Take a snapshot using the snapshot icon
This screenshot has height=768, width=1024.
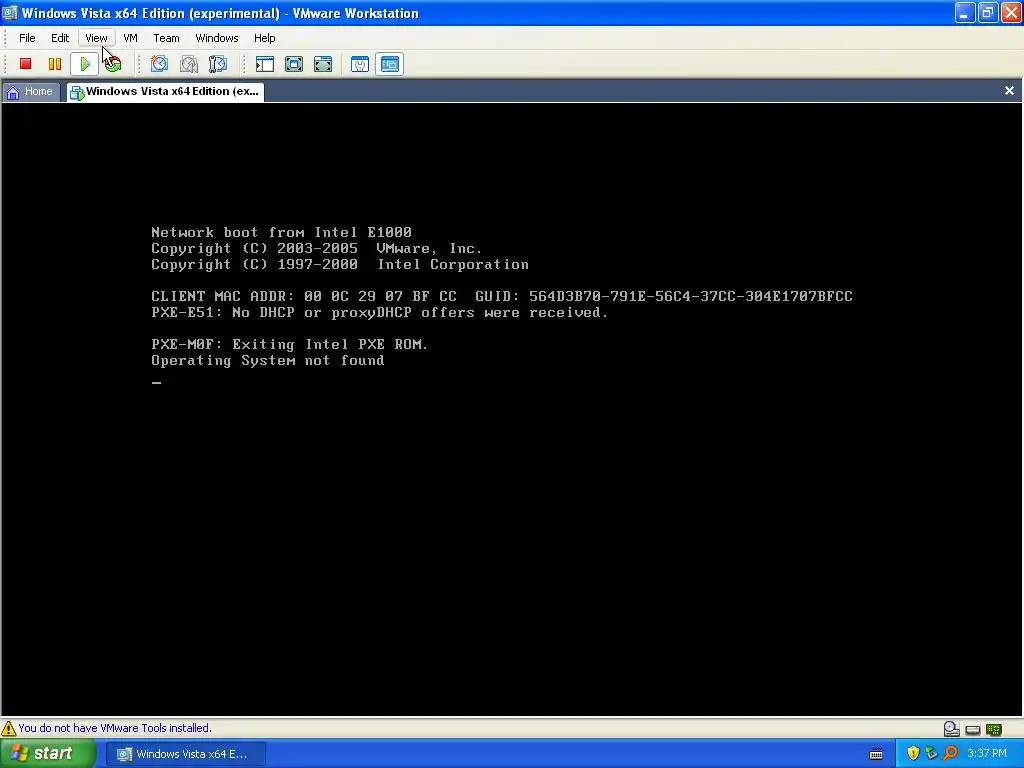pos(159,63)
